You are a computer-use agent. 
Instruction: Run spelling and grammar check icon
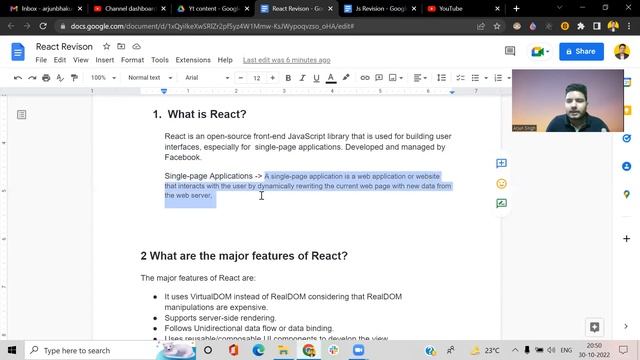click(60, 78)
